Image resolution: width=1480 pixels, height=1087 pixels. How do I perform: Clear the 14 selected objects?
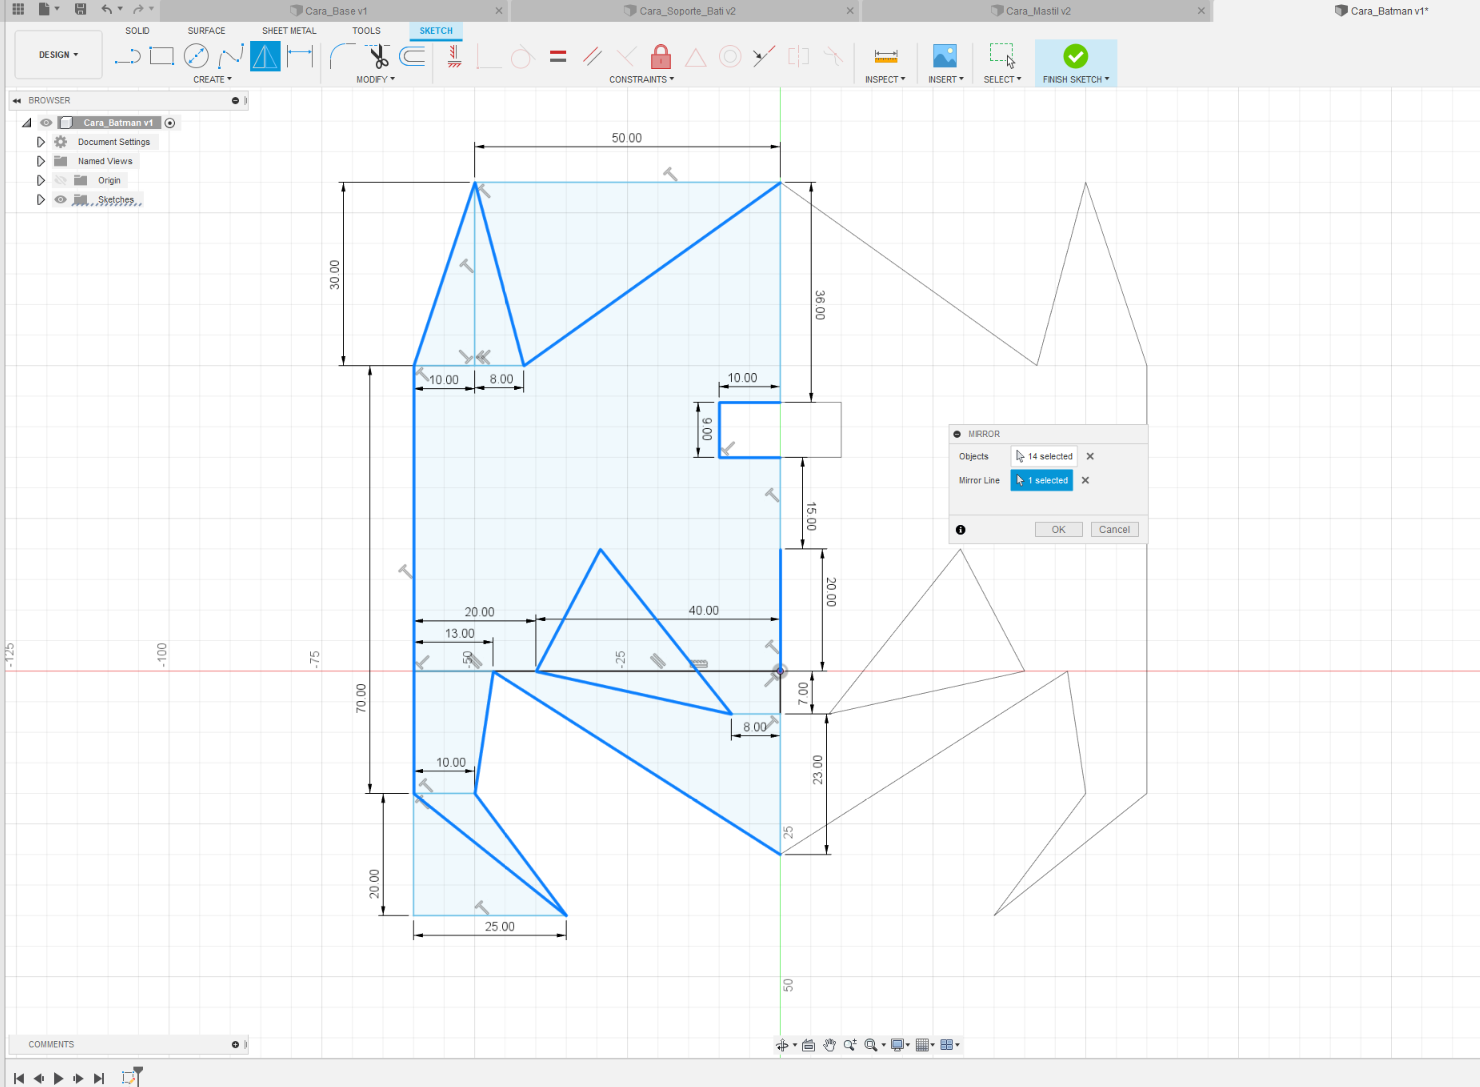(x=1090, y=456)
